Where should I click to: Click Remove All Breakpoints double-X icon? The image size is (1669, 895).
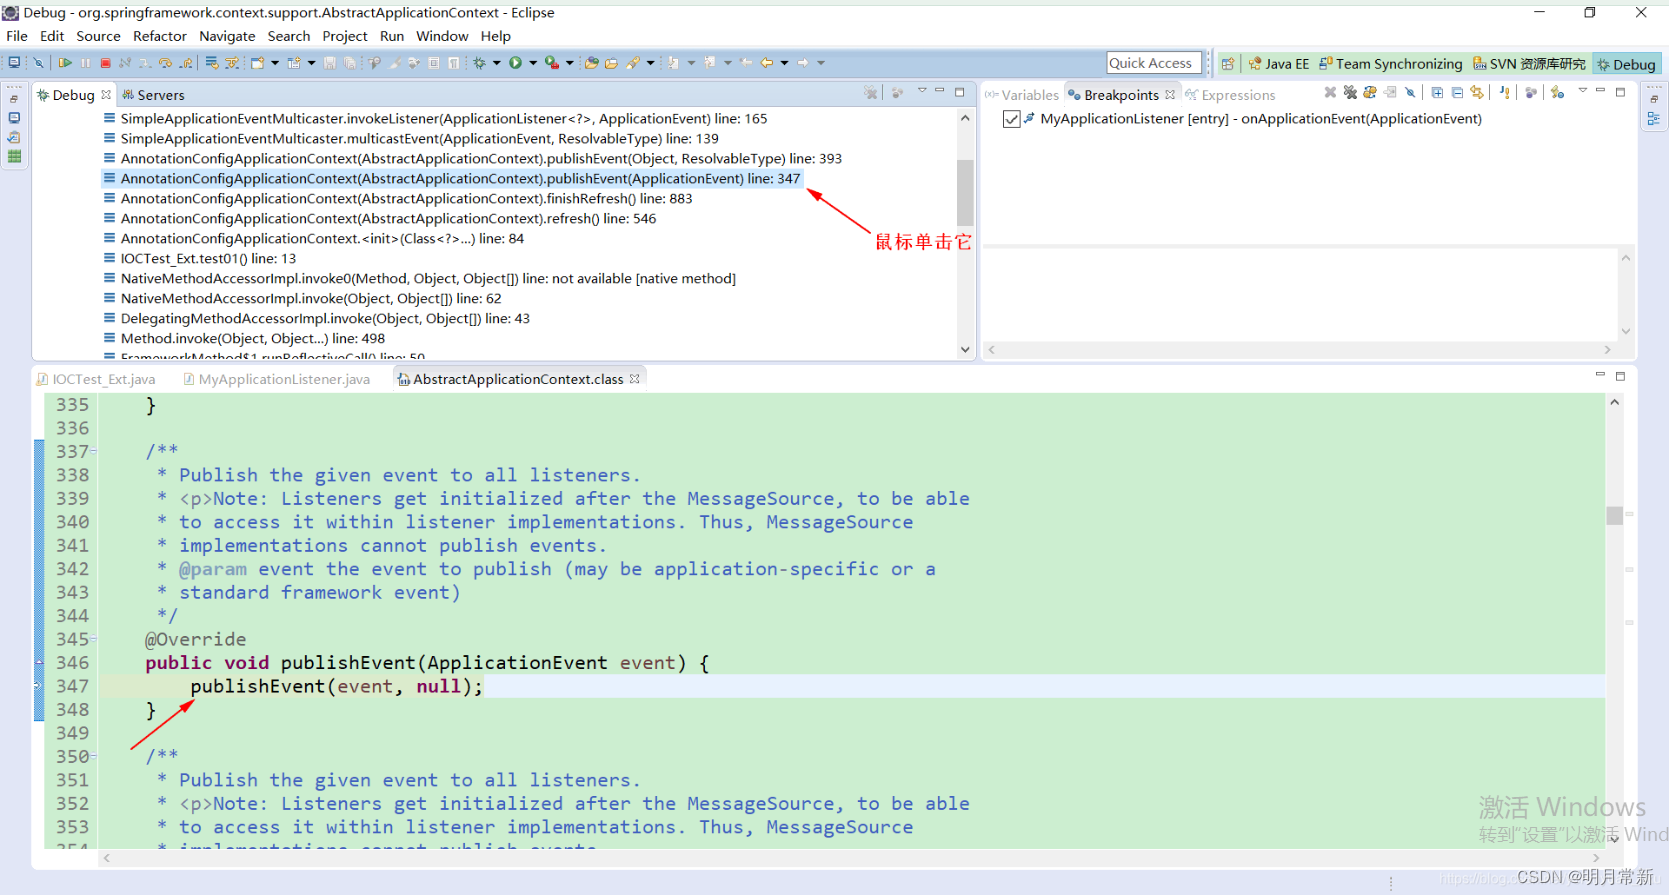pos(1350,92)
